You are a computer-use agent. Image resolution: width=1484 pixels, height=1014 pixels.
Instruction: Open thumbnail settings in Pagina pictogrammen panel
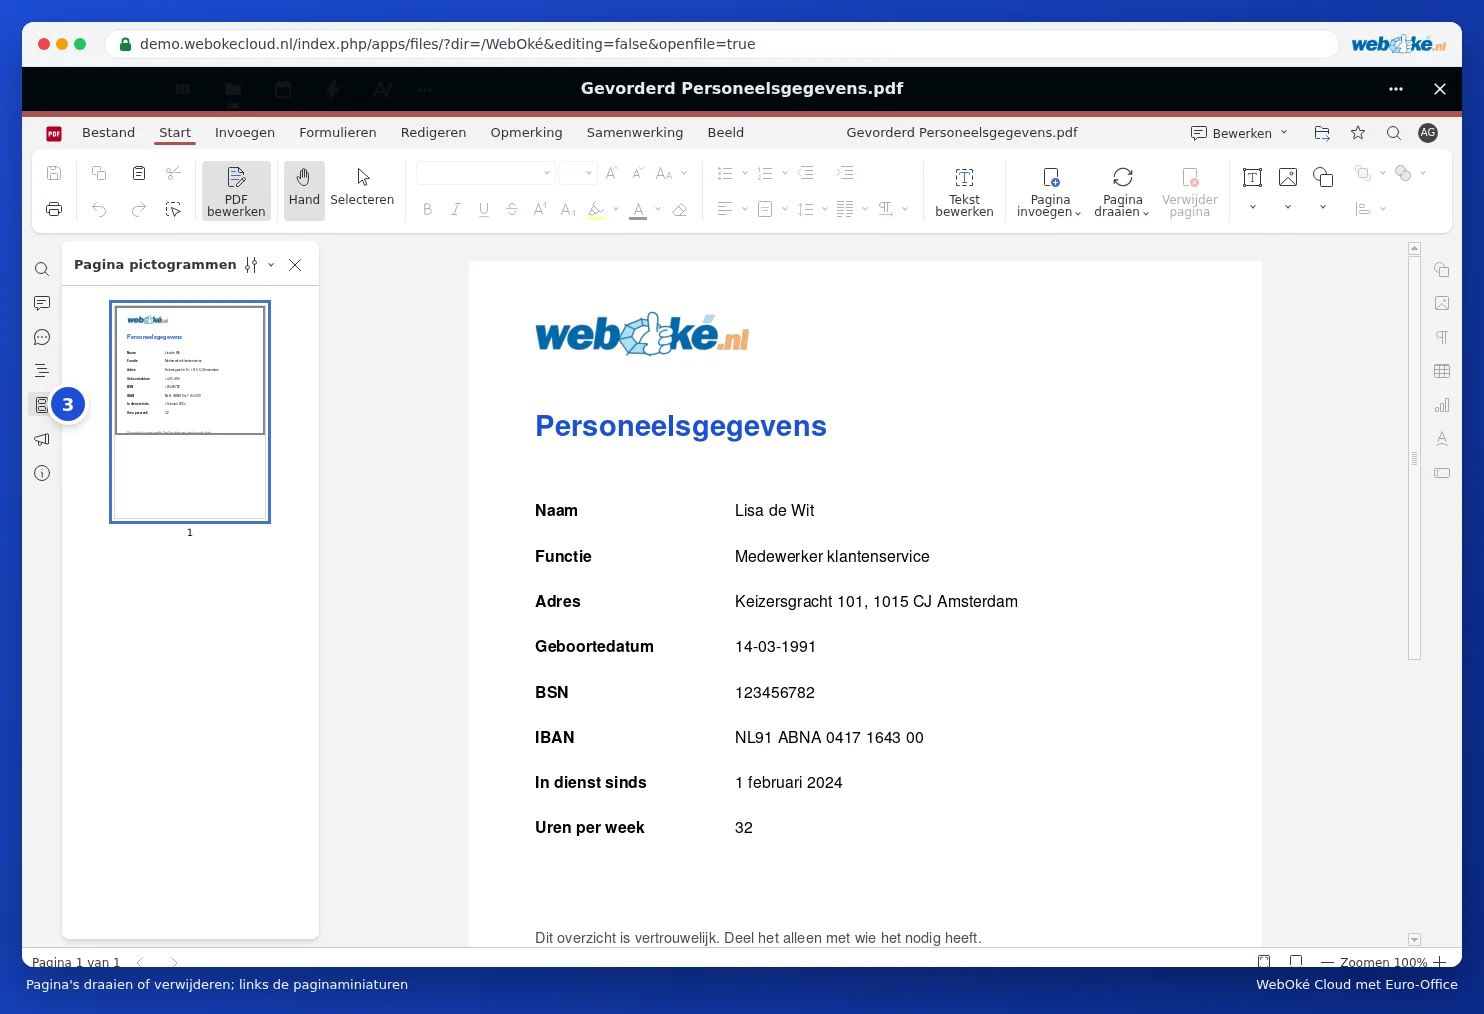[x=259, y=265]
